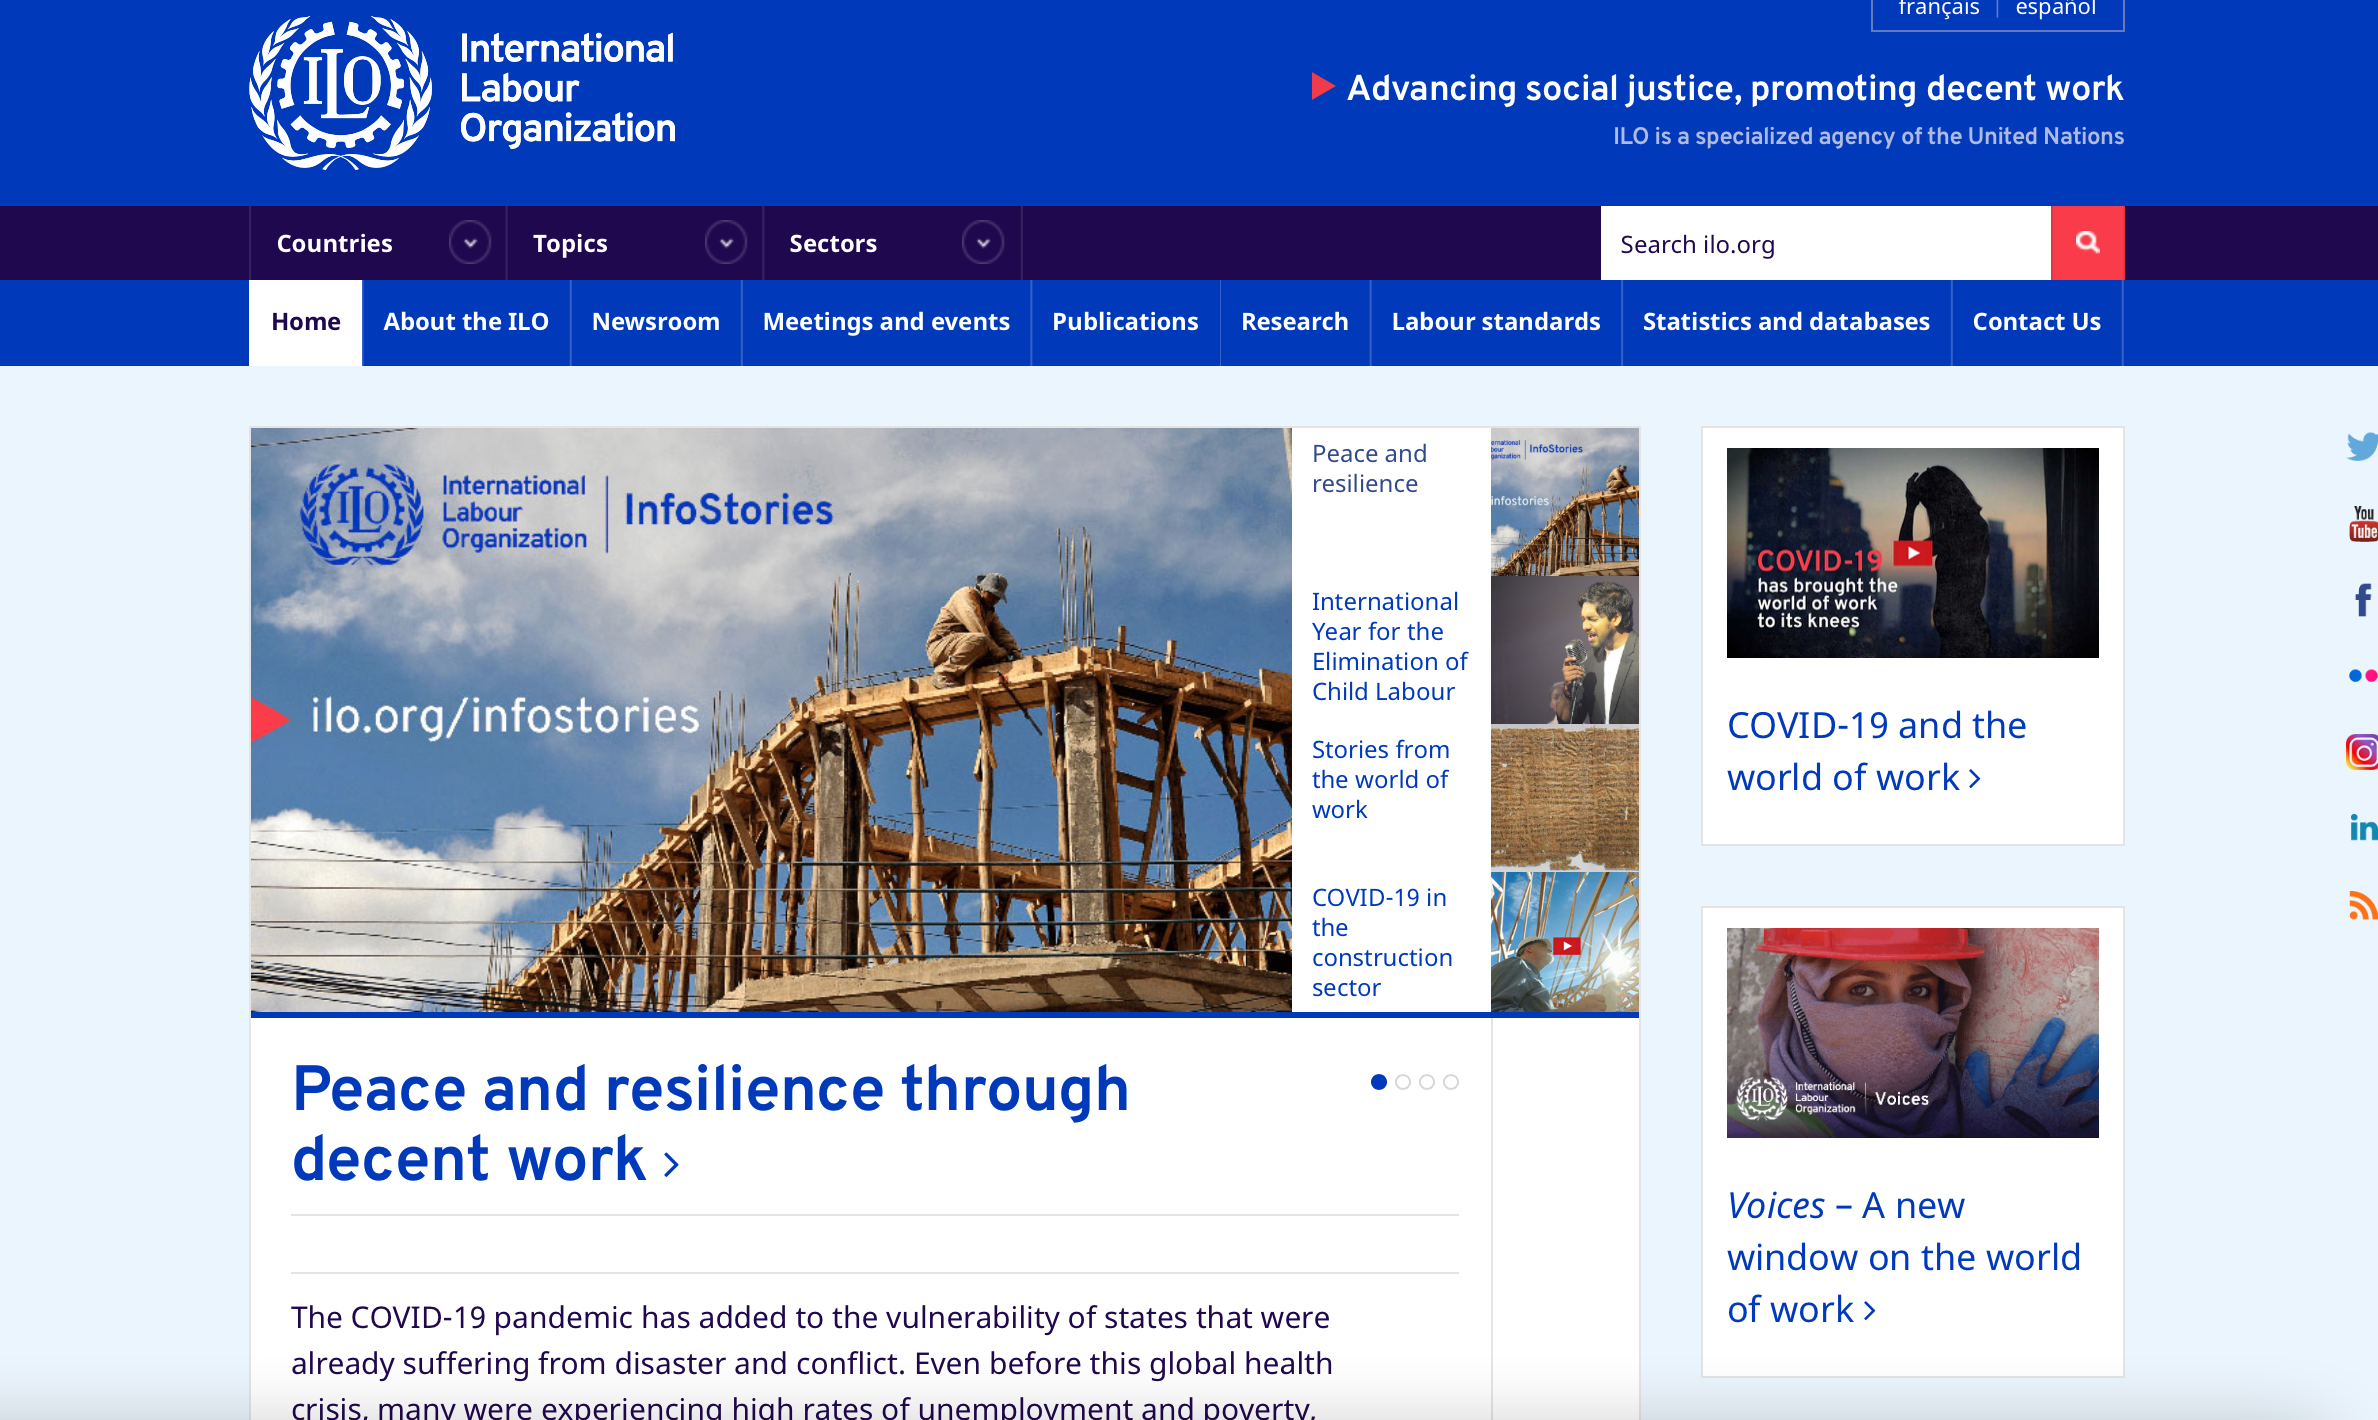Screen dimensions: 2378x1420
Task: Open the Facebook social icon
Action: pos(2362,600)
